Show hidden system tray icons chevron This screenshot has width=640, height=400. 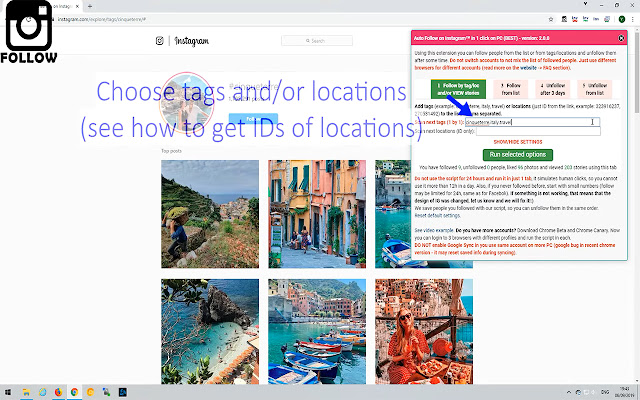(x=569, y=392)
